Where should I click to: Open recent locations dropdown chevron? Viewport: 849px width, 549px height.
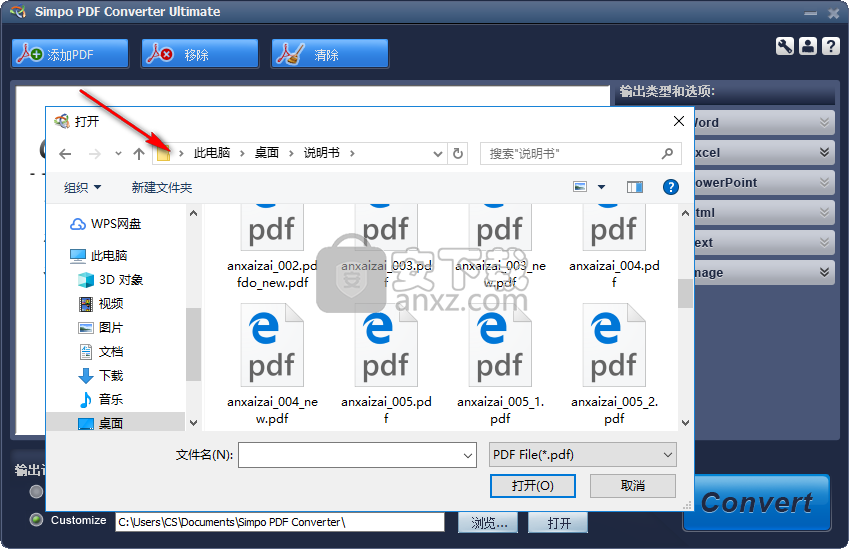pyautogui.click(x=118, y=154)
